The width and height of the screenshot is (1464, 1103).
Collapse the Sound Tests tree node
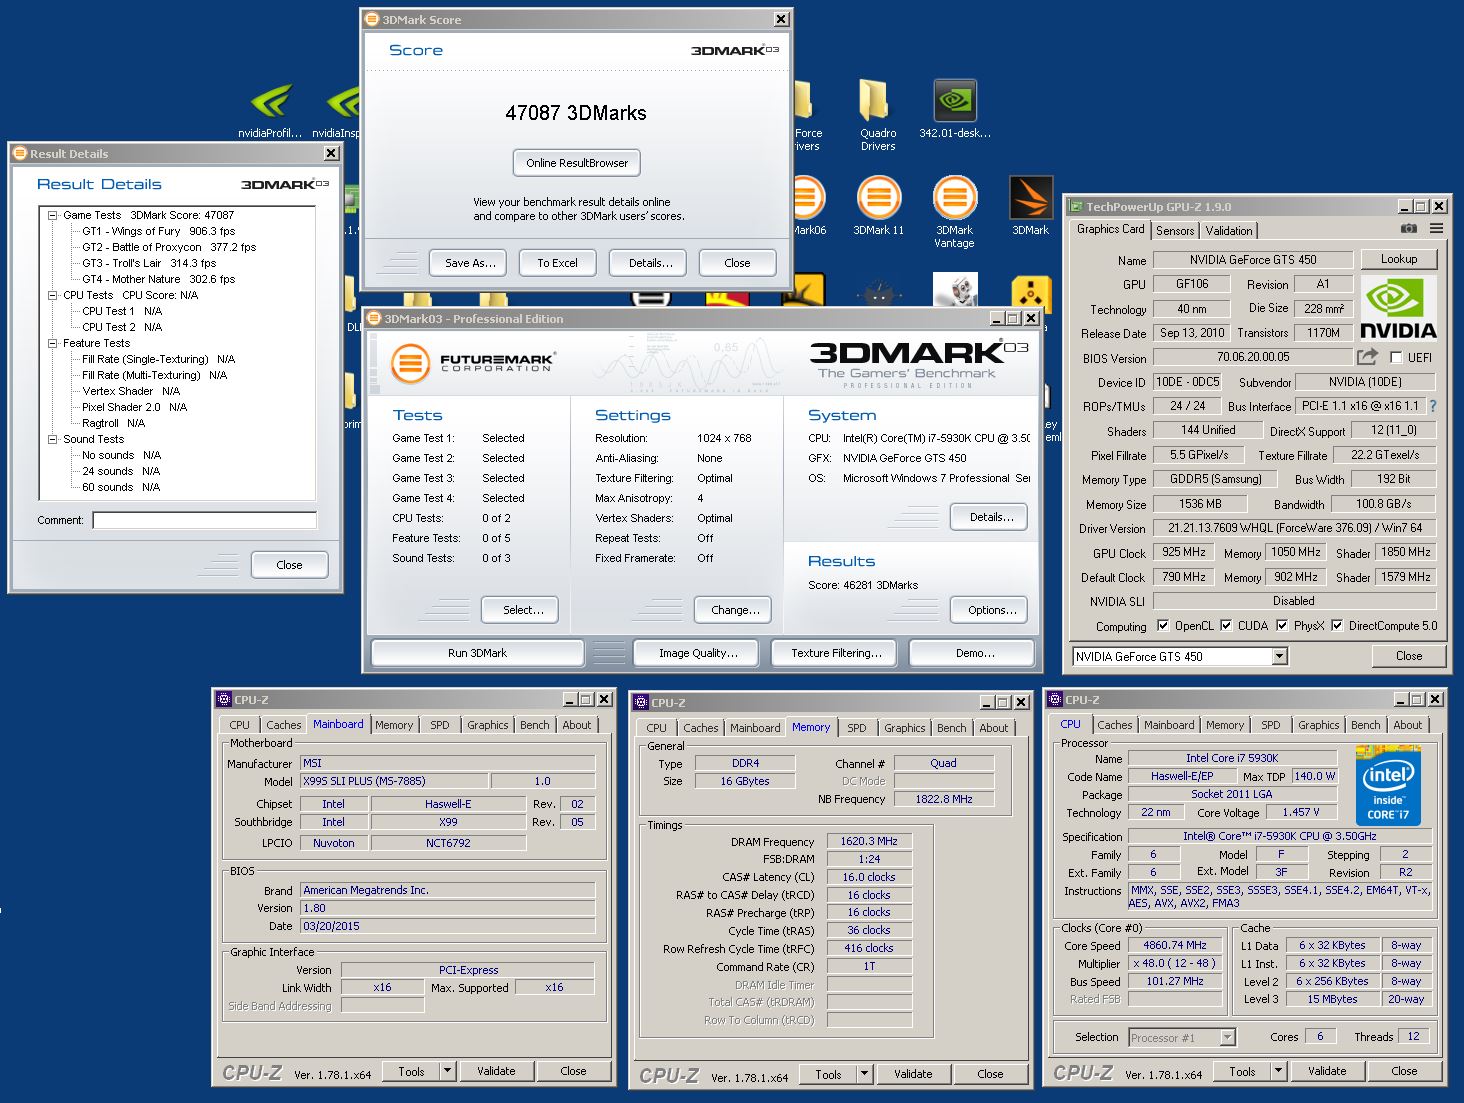click(53, 439)
